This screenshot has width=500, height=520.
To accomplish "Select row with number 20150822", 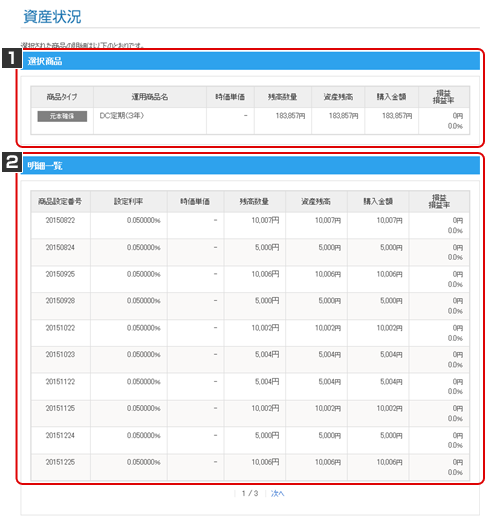I will [x=250, y=225].
